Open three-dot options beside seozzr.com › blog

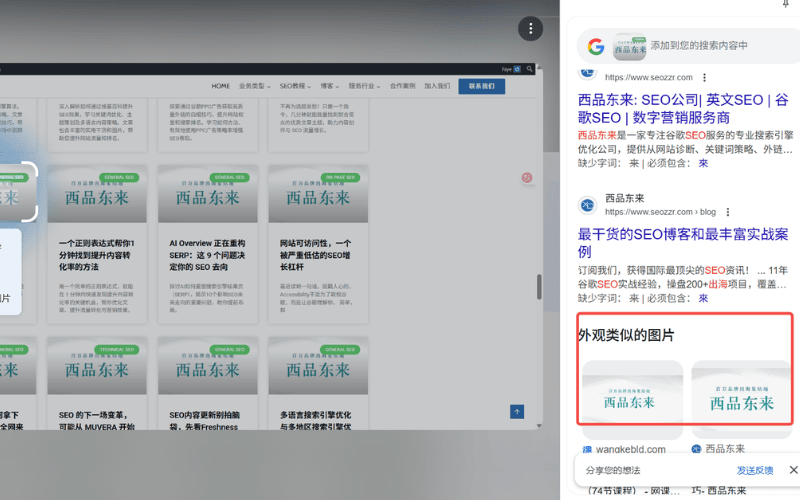point(728,212)
